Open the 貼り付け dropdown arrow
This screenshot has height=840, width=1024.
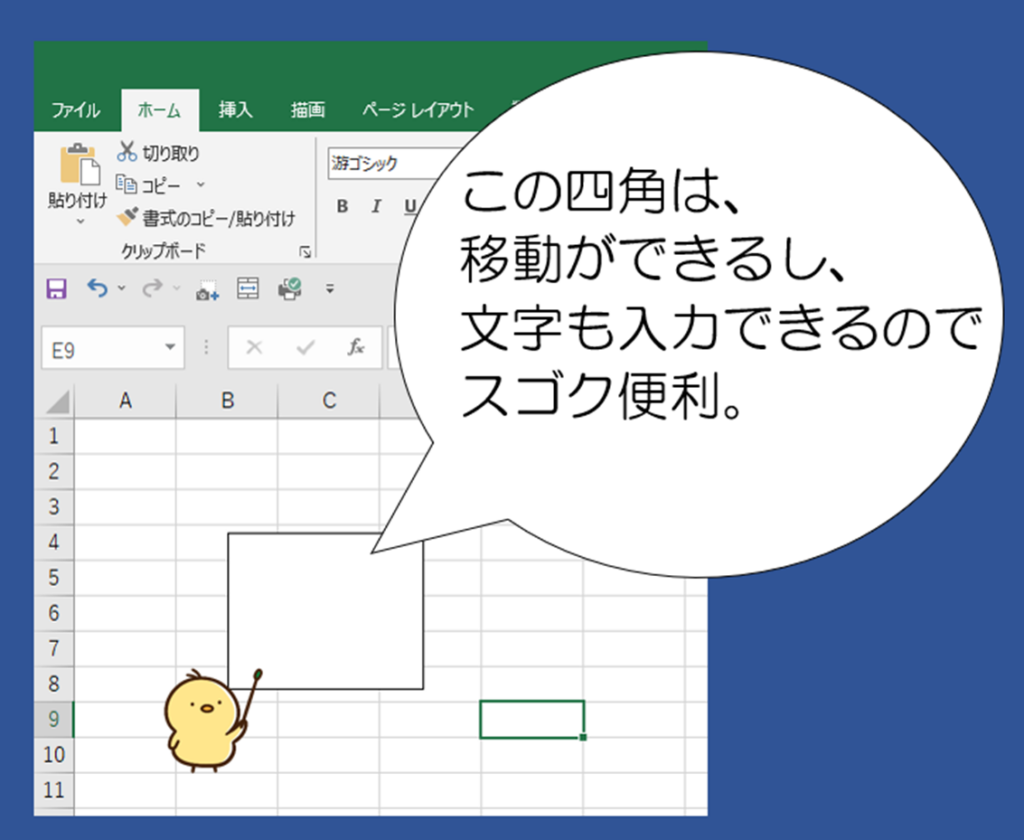point(80,222)
